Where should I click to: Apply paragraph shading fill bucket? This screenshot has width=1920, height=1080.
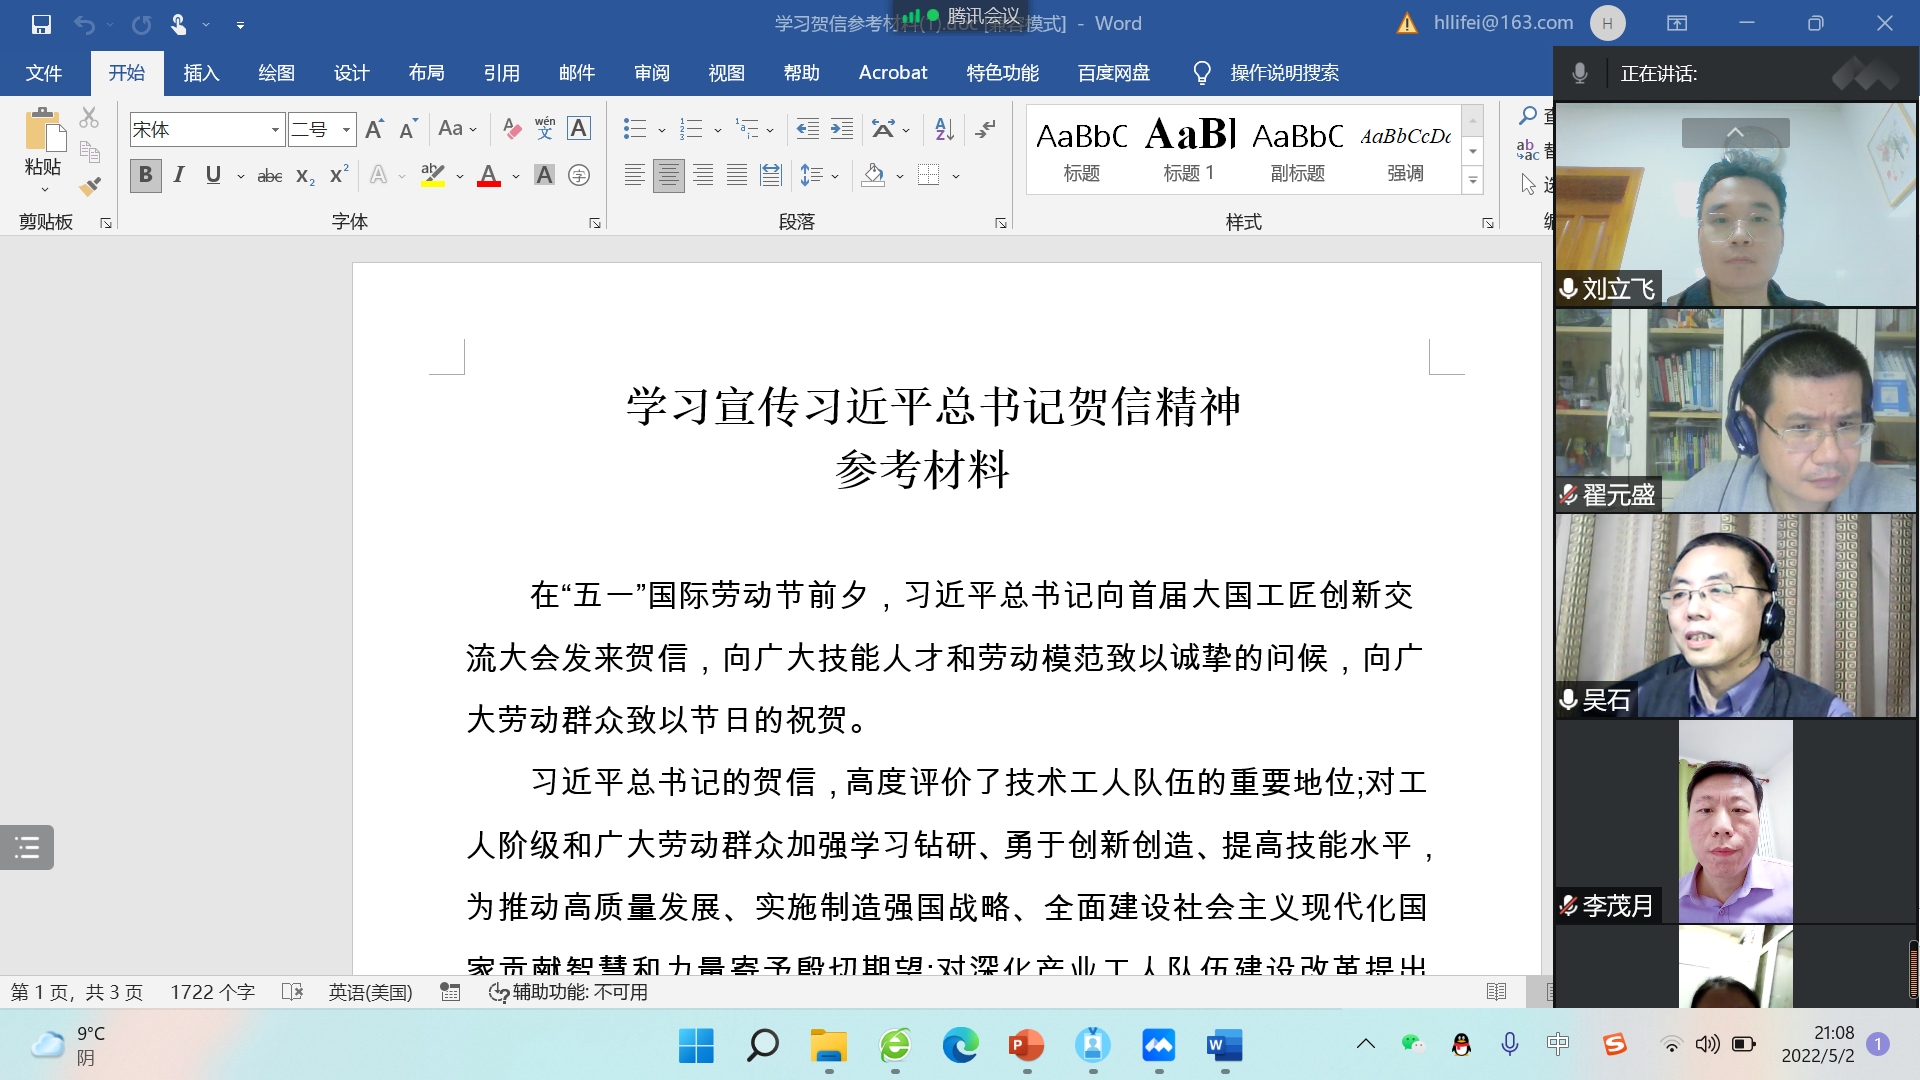tap(873, 176)
